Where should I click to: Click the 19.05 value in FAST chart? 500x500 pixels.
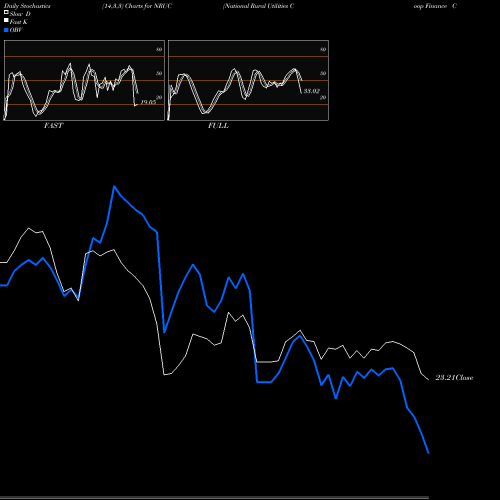pos(148,102)
